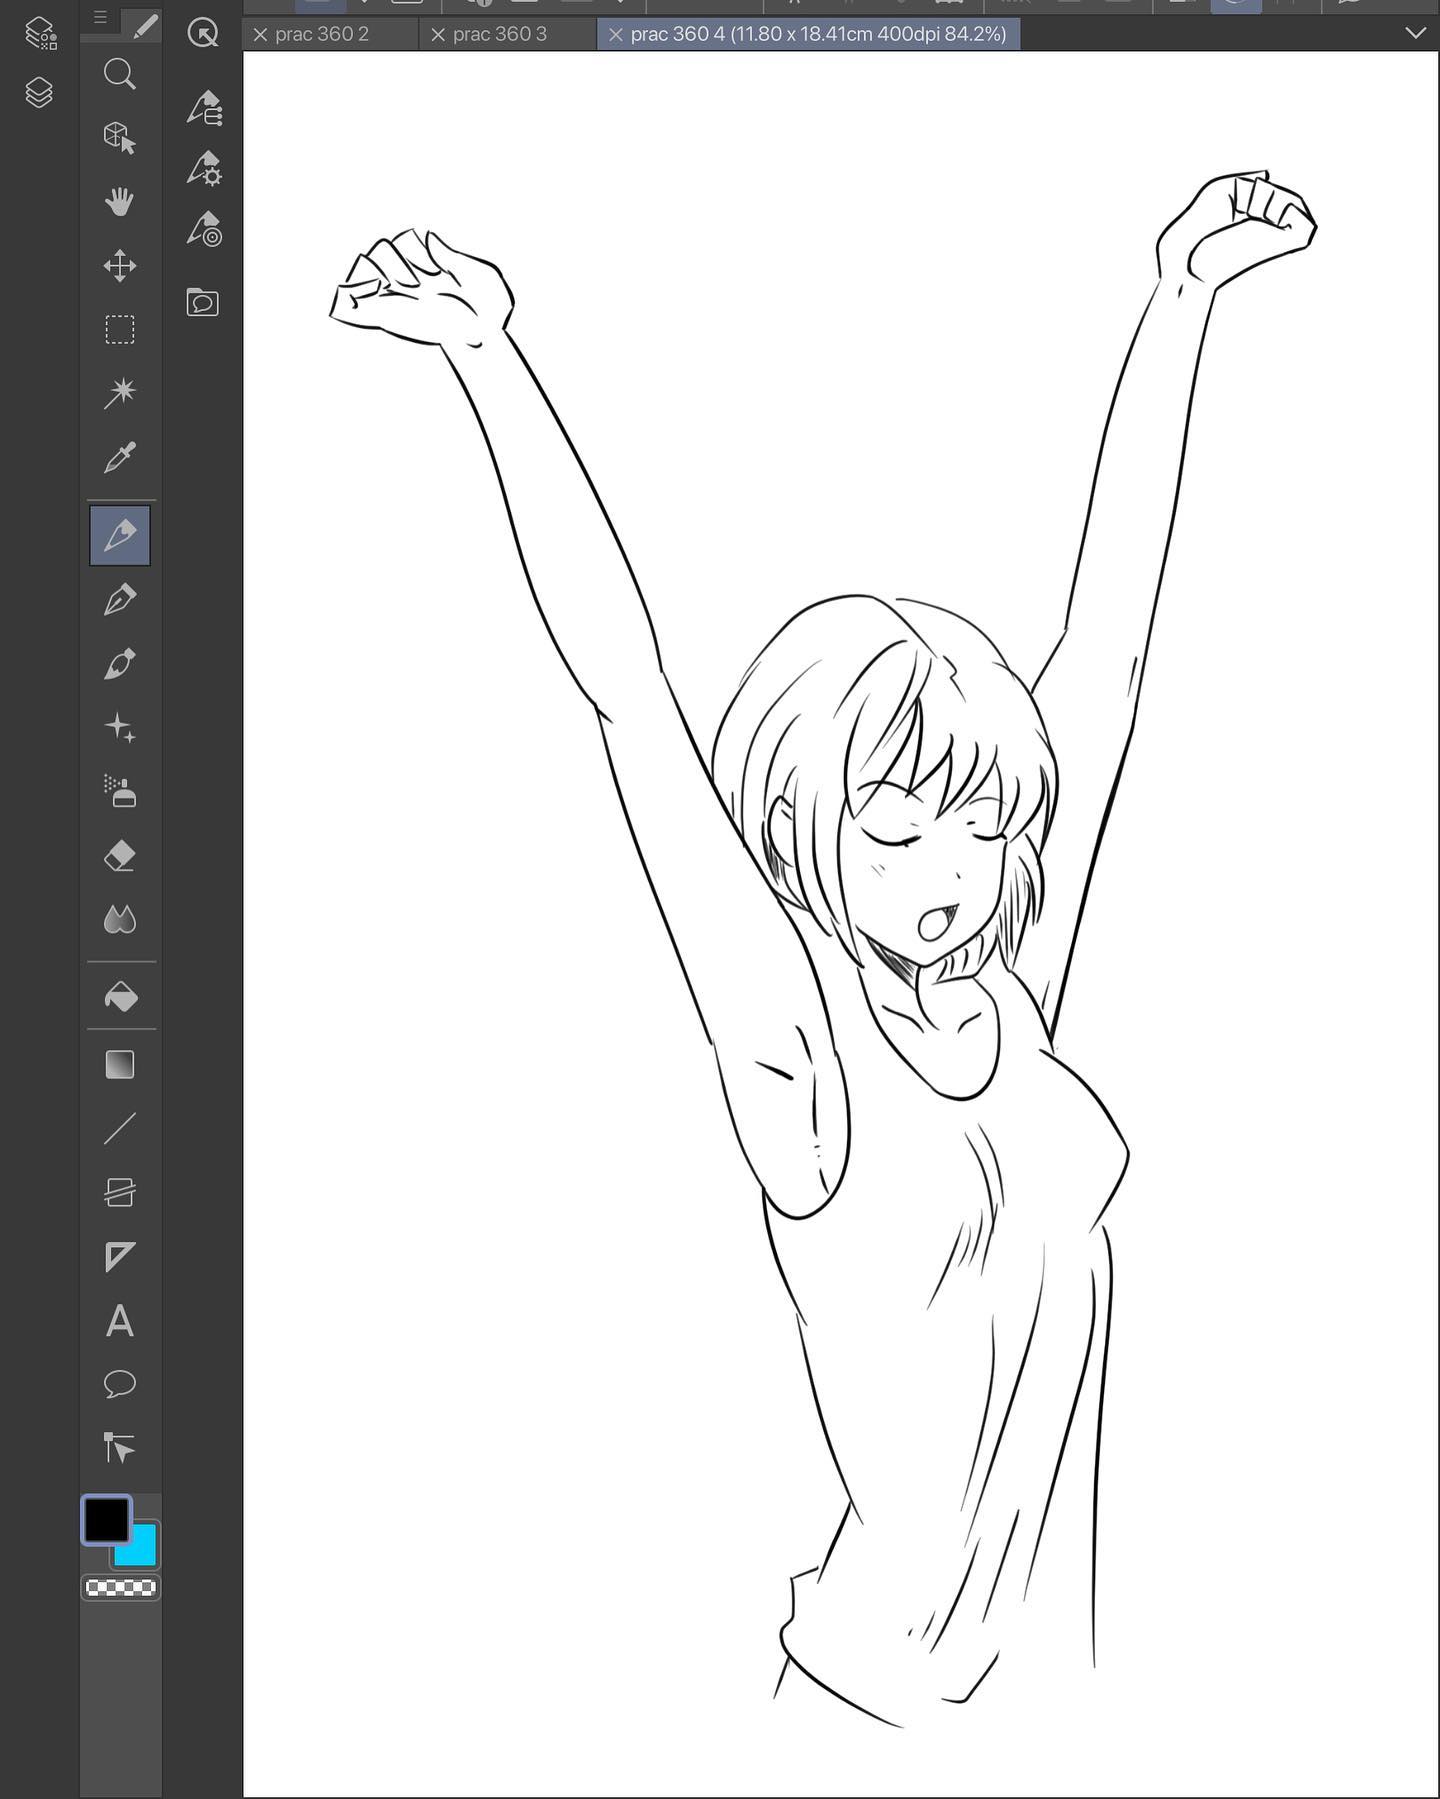The height and width of the screenshot is (1799, 1440).
Task: Select the Text tool
Action: 120,1320
